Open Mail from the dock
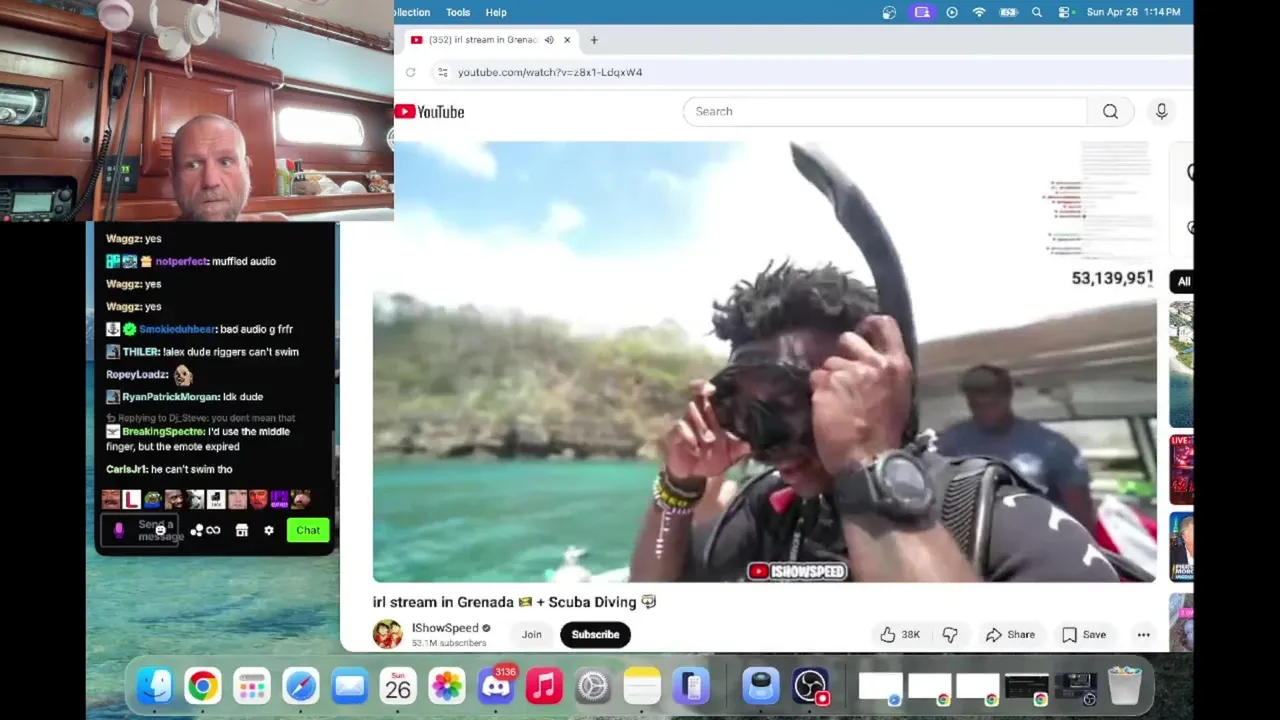The image size is (1280, 720). (349, 686)
